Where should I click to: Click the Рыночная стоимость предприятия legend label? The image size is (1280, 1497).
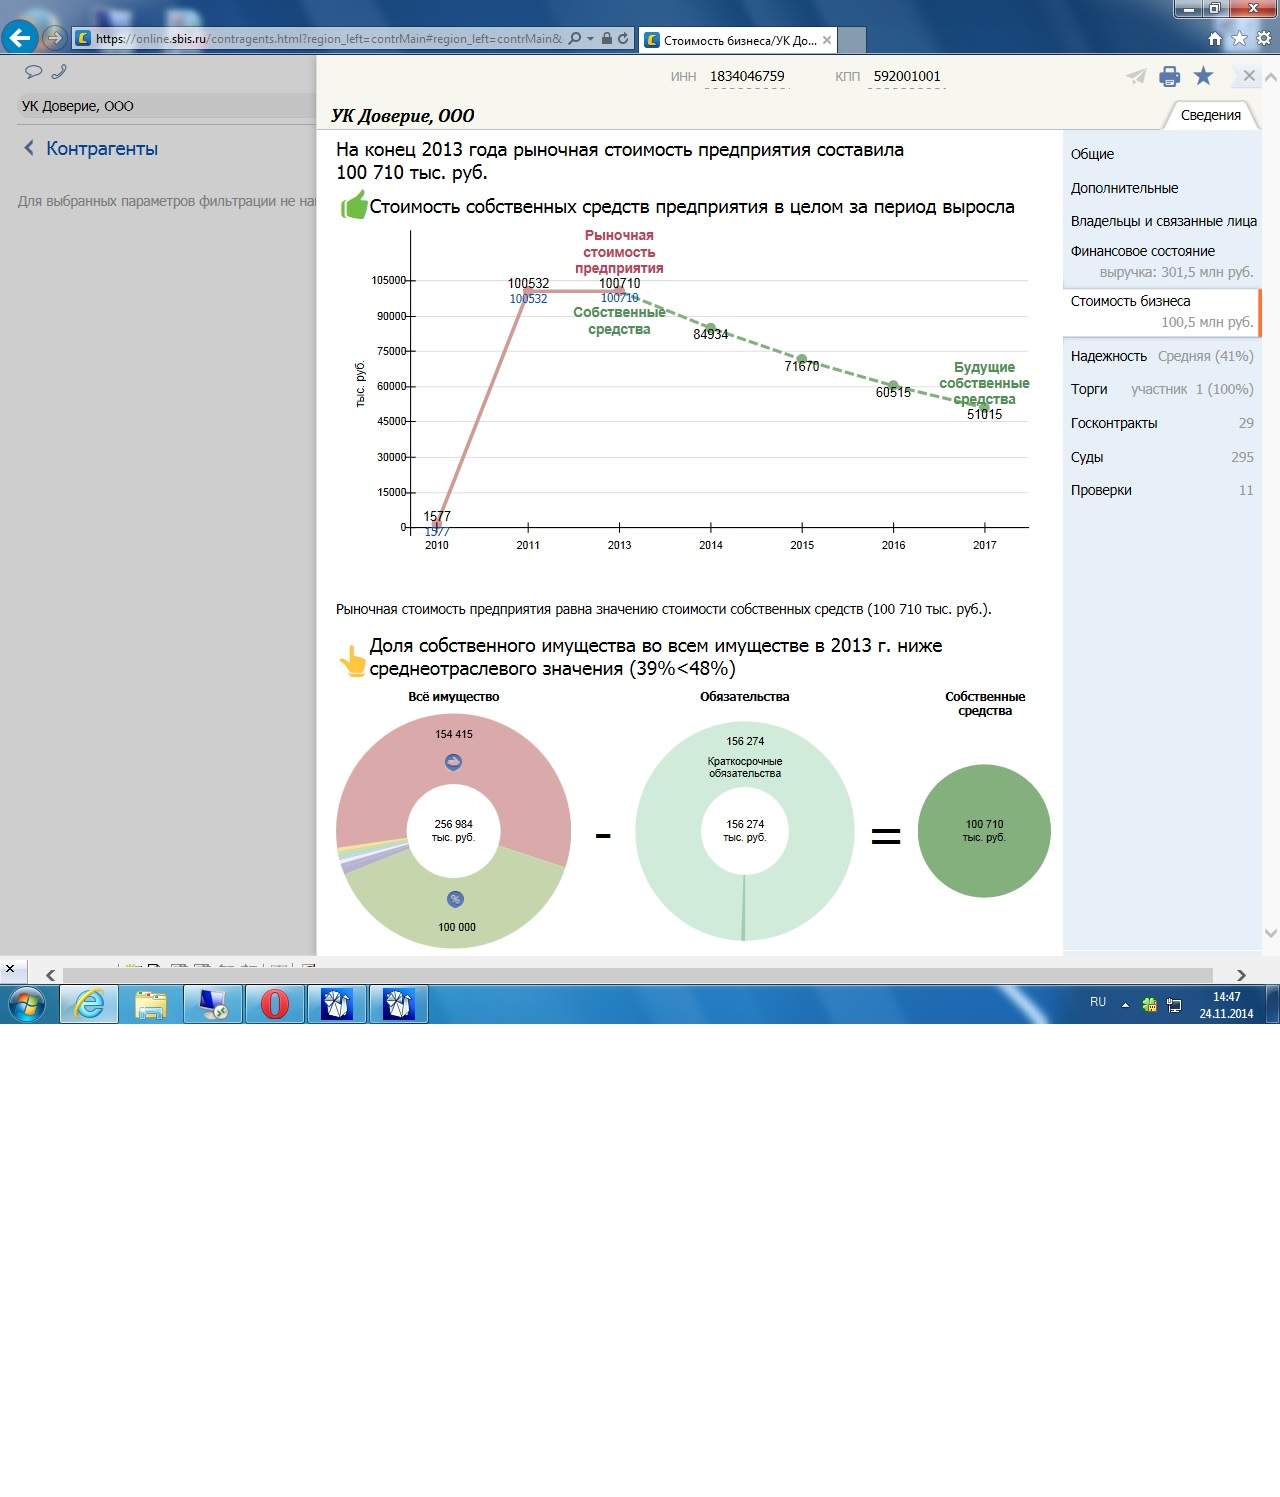click(x=619, y=252)
